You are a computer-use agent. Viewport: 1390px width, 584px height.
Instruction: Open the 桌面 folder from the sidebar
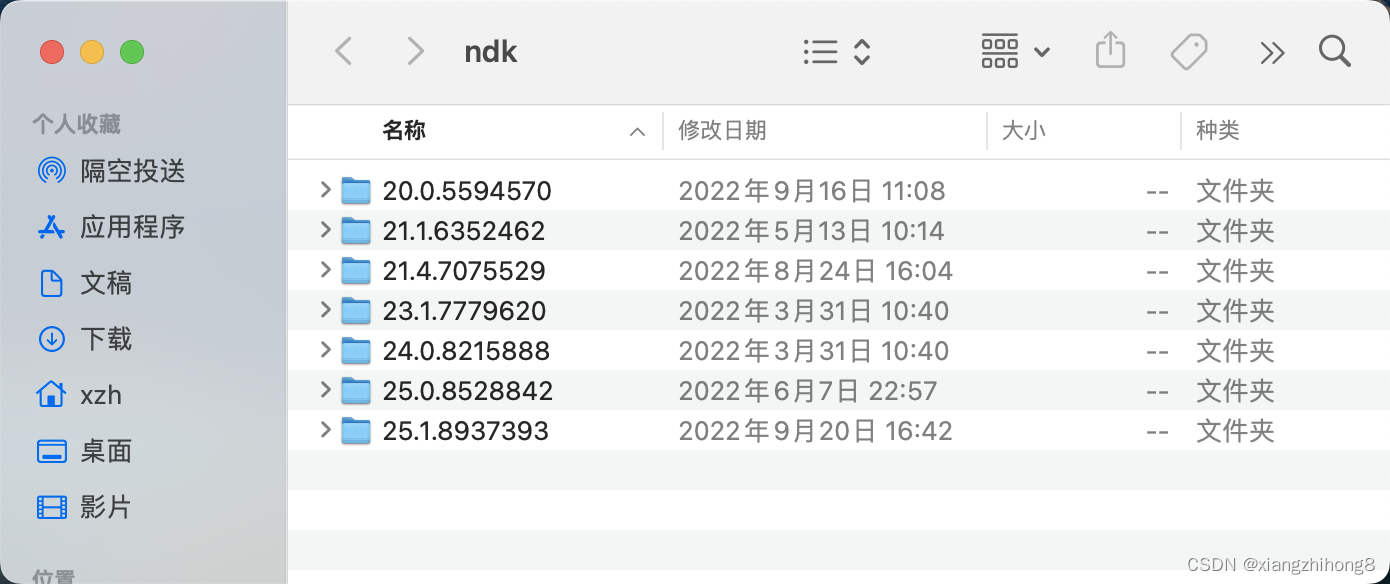[105, 451]
